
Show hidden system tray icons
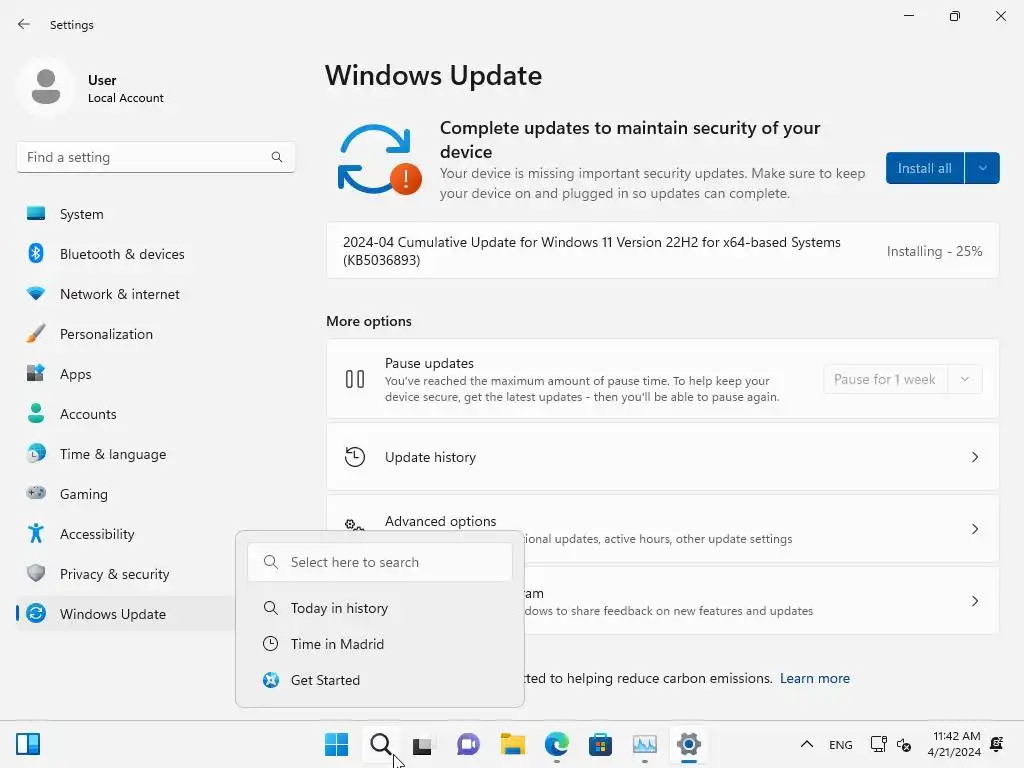click(807, 744)
